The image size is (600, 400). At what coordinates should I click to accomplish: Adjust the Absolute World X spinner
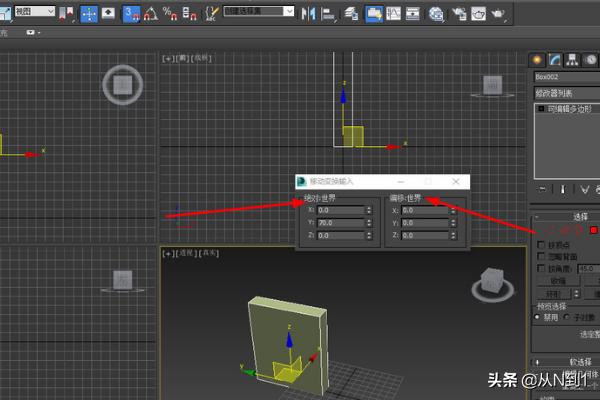pos(369,210)
